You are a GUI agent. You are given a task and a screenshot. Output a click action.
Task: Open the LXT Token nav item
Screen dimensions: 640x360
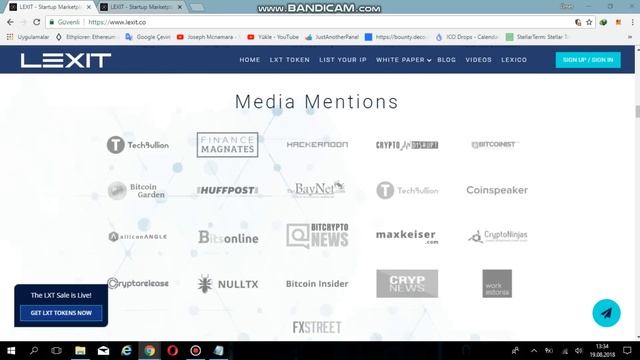(289, 60)
